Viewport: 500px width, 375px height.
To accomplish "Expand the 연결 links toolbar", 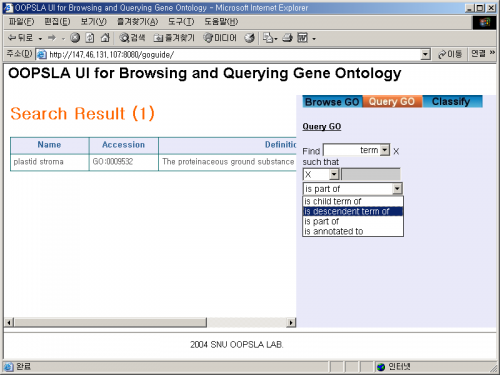I will [x=483, y=53].
